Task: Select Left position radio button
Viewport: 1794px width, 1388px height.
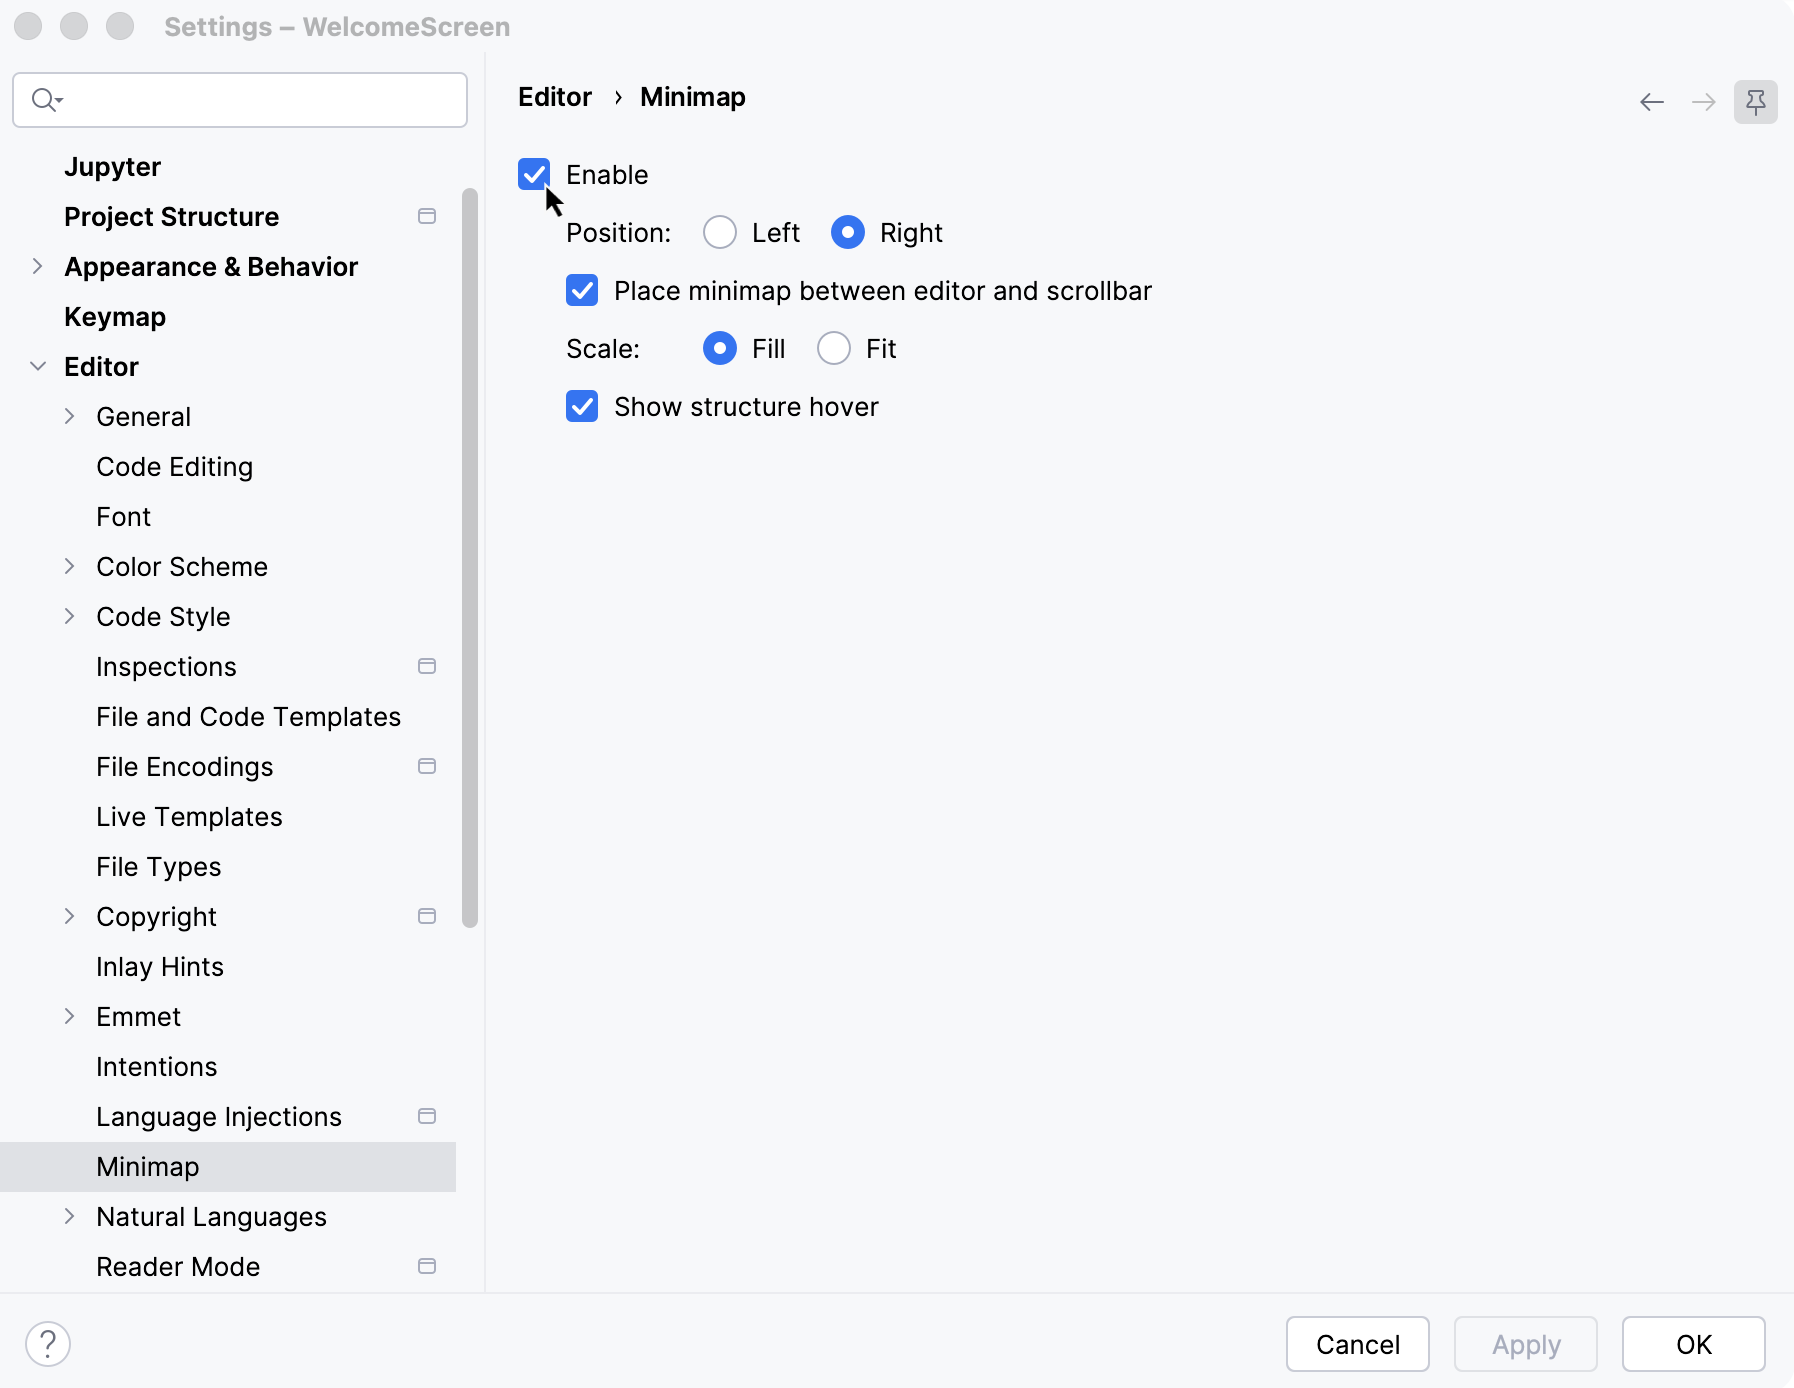Action: click(x=720, y=232)
